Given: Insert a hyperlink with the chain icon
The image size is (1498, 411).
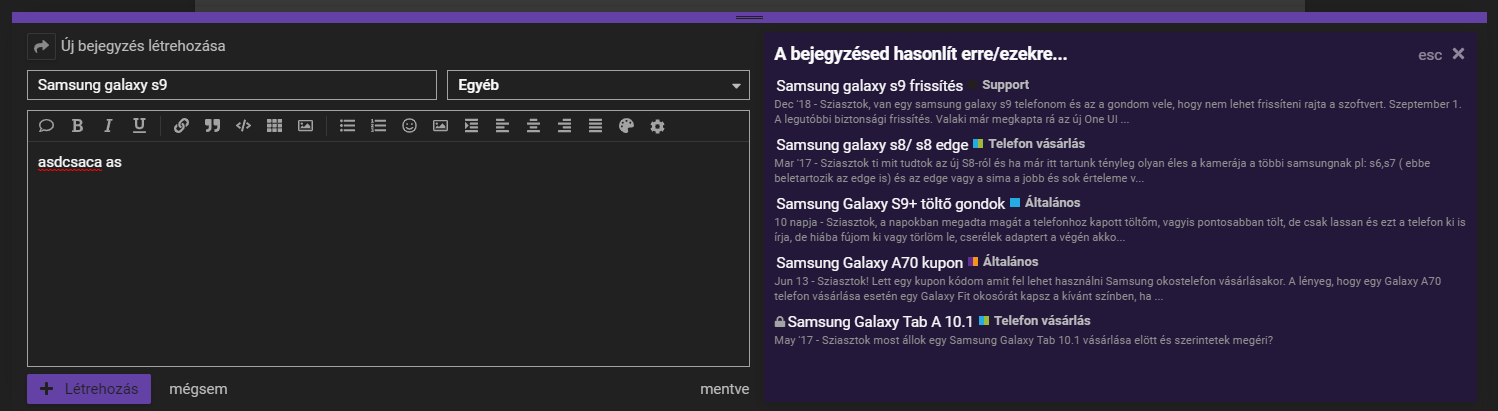Looking at the screenshot, I should 181,126.
